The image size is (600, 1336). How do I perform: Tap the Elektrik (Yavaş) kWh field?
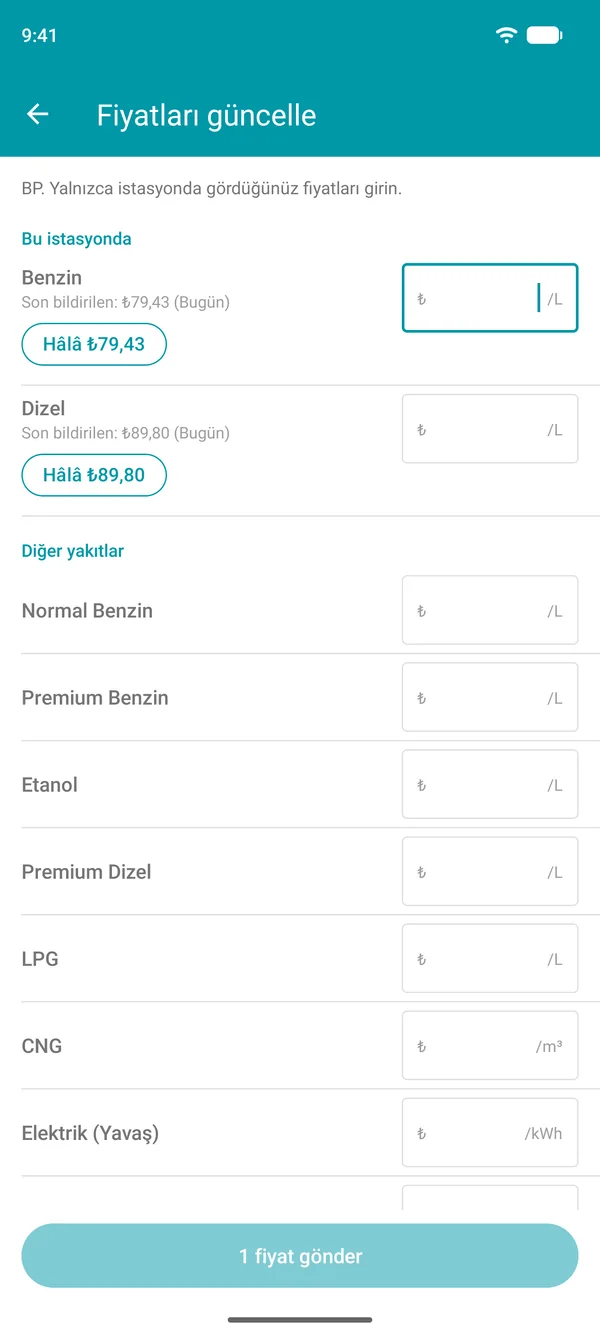point(490,1132)
